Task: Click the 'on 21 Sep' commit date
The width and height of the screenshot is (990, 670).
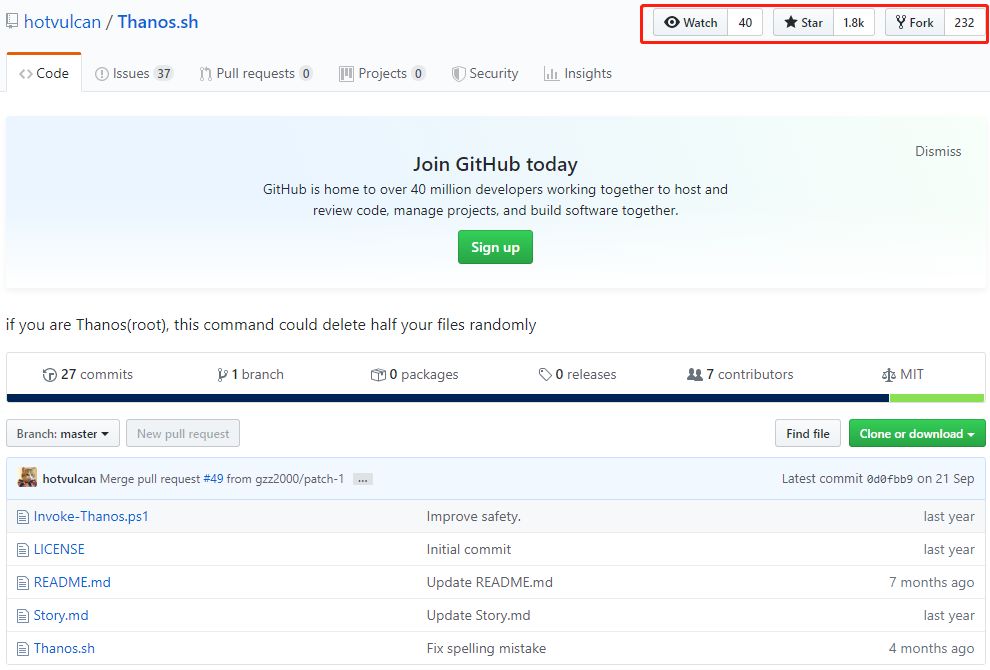Action: pyautogui.click(x=946, y=479)
